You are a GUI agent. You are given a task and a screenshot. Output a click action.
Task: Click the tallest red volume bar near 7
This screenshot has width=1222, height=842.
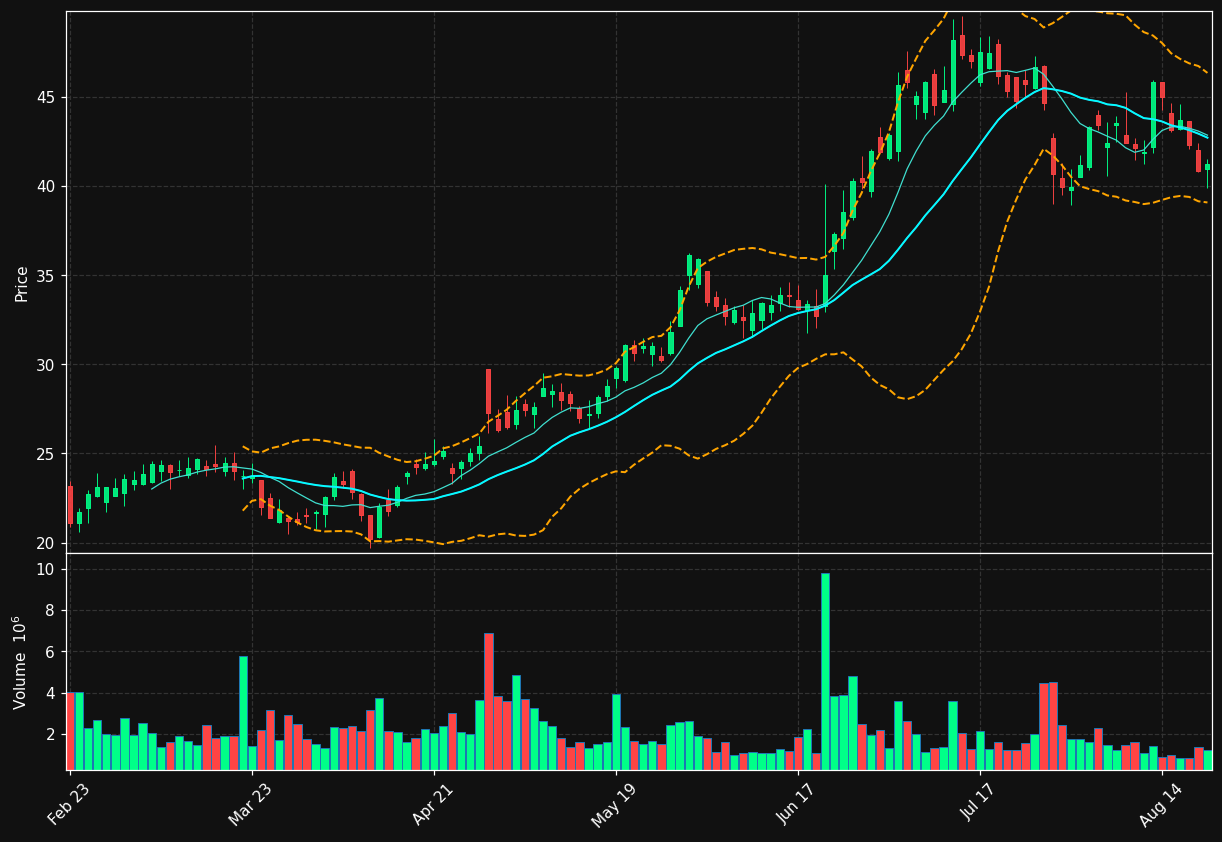click(489, 701)
